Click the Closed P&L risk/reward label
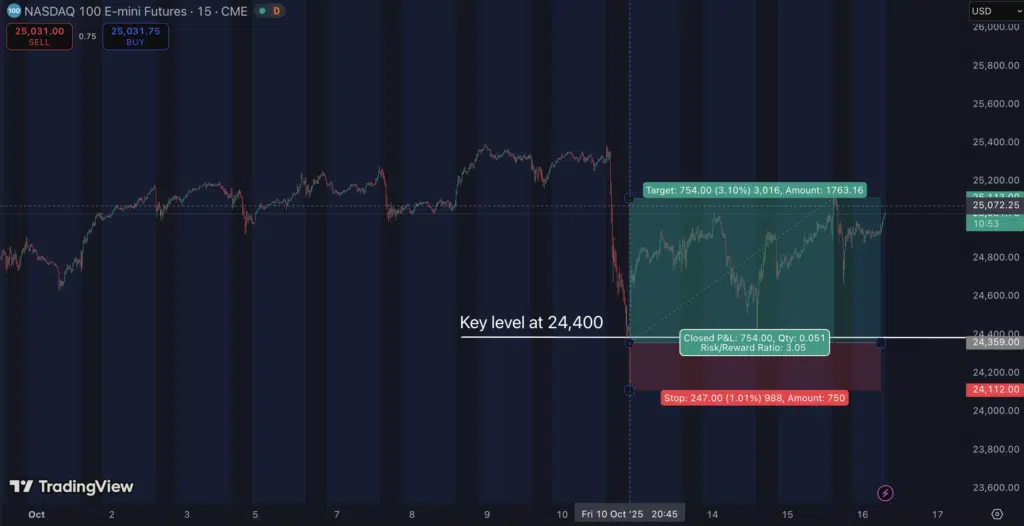This screenshot has width=1024, height=526. (x=755, y=343)
